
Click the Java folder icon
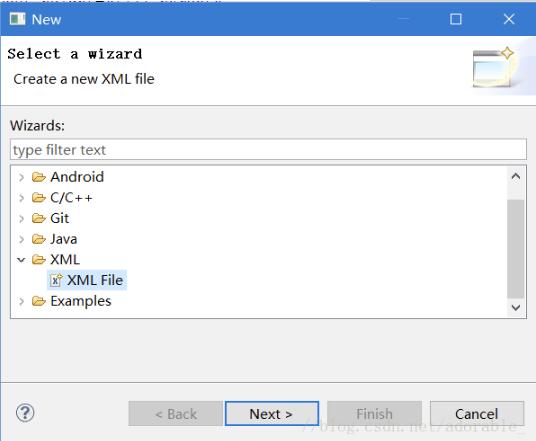point(39,239)
